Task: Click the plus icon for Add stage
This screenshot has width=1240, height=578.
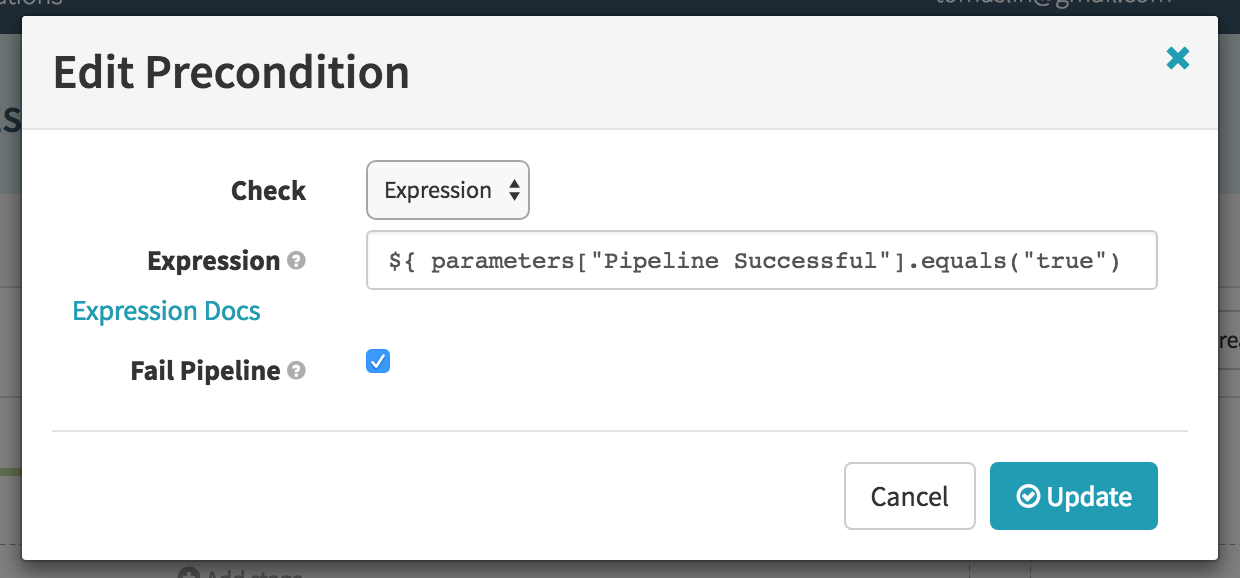Action: click(x=188, y=574)
